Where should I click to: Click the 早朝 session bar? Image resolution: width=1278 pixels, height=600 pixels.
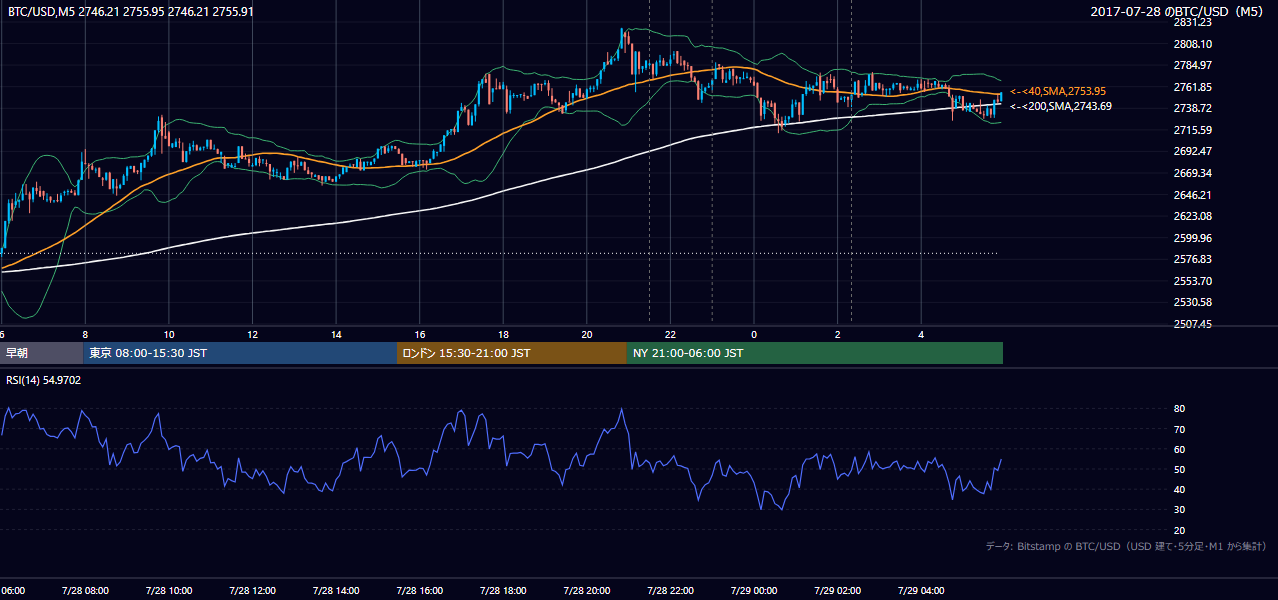pos(41,353)
